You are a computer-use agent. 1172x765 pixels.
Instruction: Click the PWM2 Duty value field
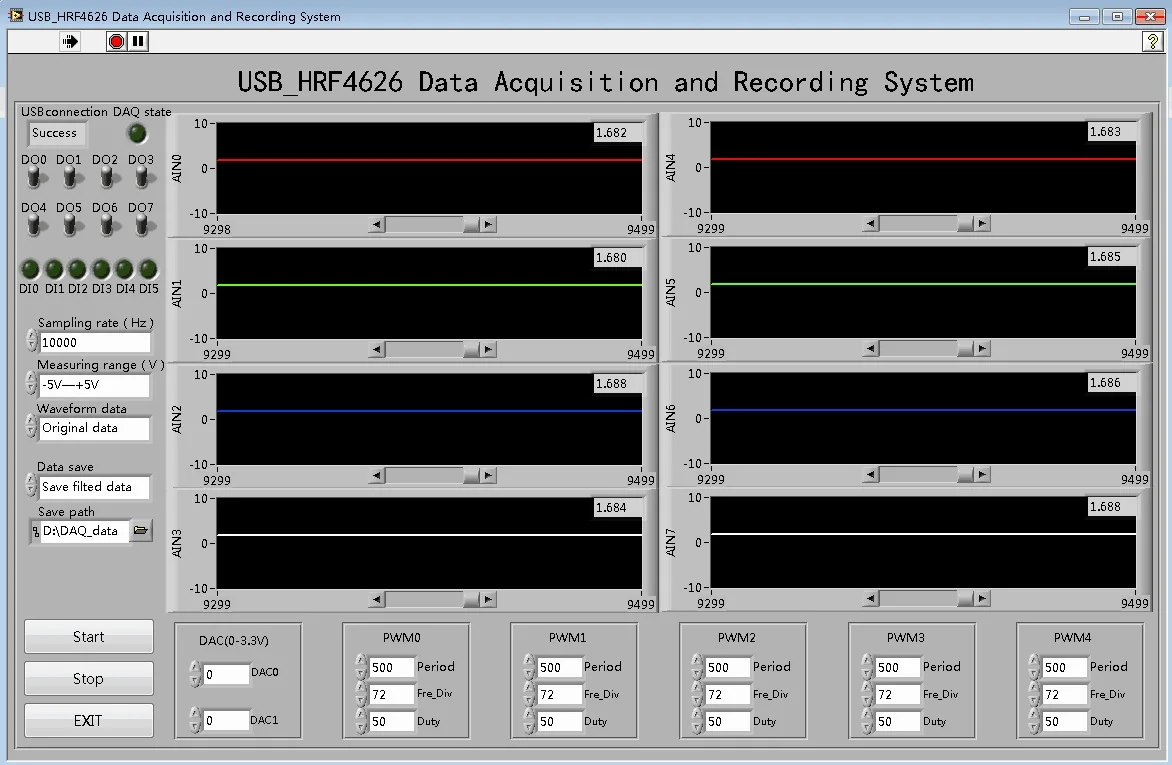coord(727,722)
